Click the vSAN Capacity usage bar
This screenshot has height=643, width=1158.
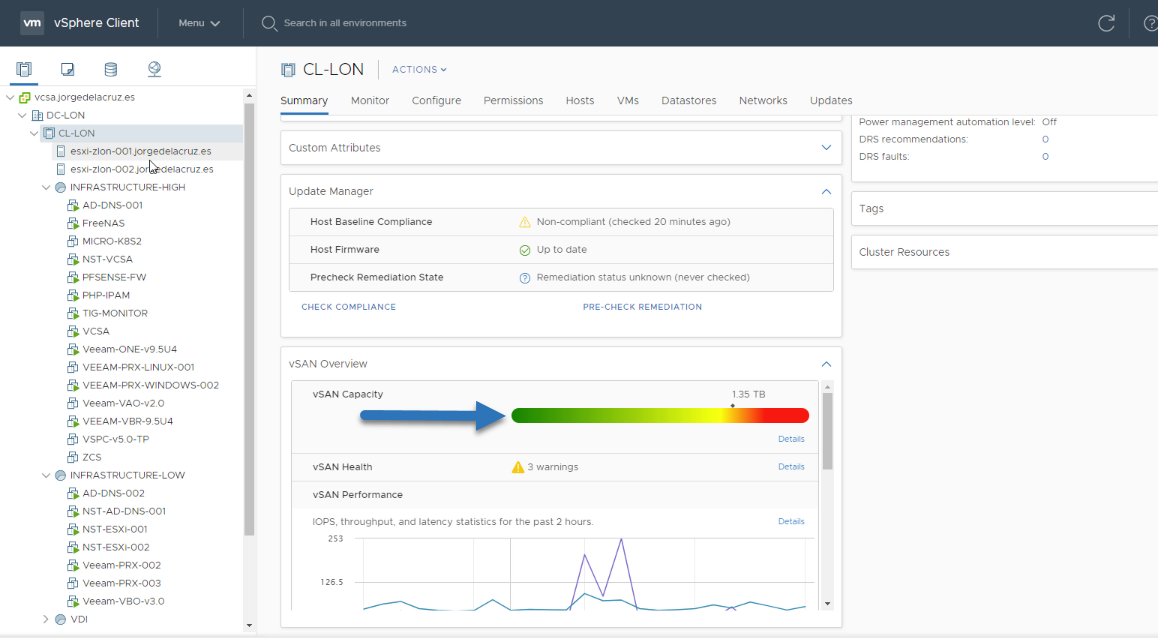[660, 416]
